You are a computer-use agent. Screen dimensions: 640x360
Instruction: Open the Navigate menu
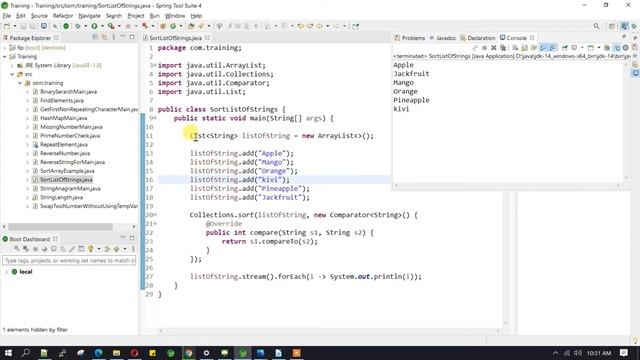89,16
